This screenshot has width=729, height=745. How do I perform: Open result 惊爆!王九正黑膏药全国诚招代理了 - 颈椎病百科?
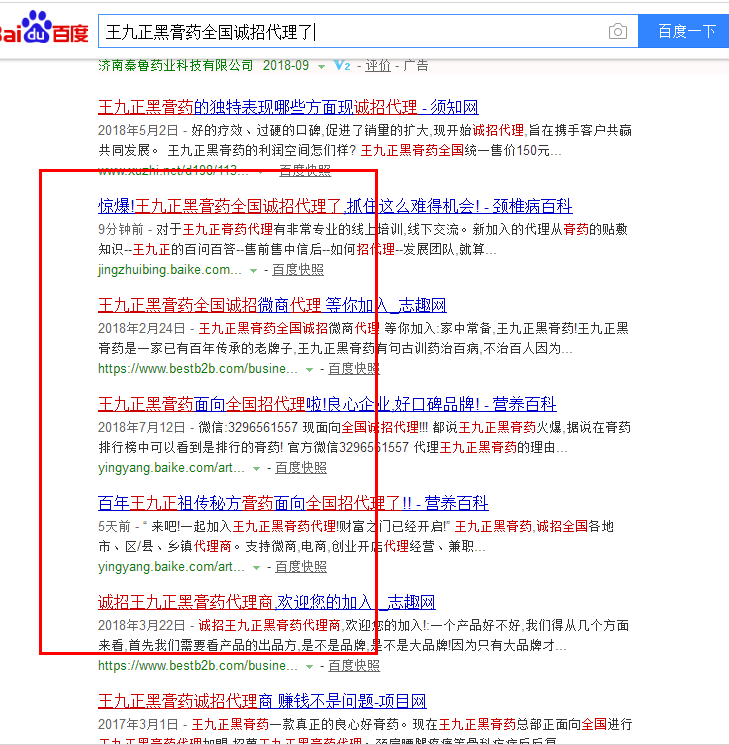pos(335,206)
